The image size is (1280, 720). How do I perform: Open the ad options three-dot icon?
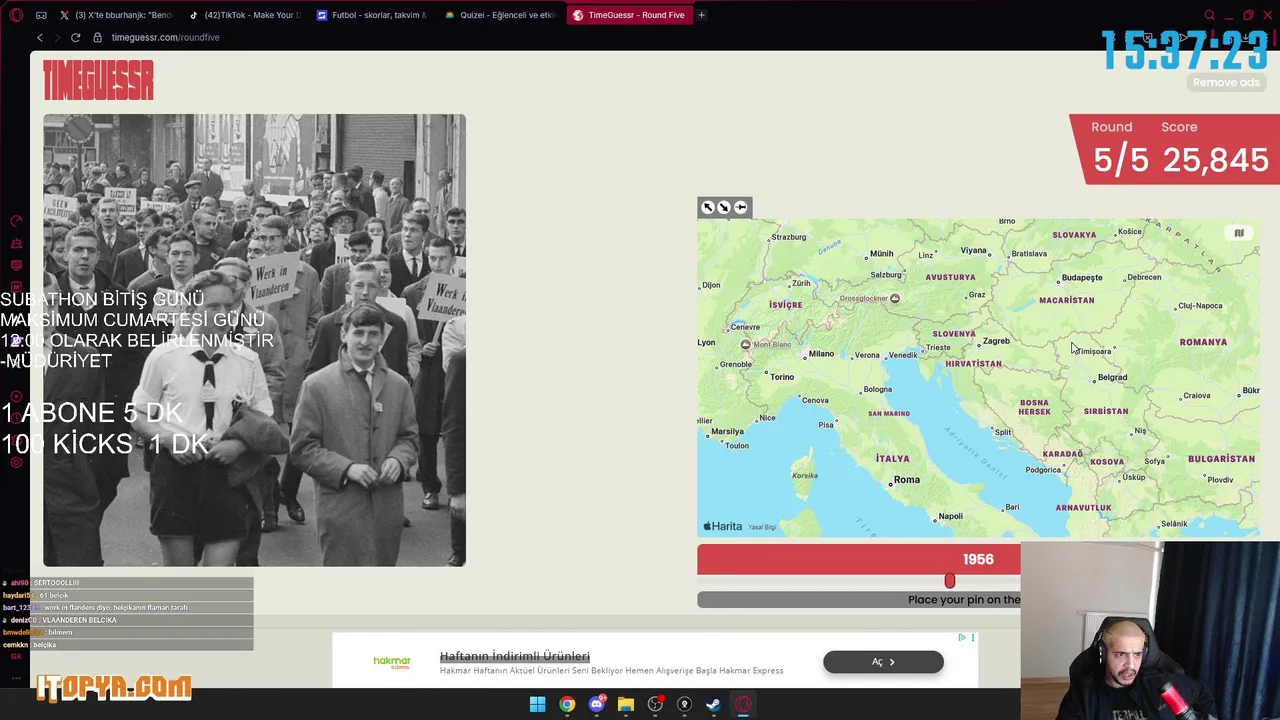pyautogui.click(x=972, y=637)
